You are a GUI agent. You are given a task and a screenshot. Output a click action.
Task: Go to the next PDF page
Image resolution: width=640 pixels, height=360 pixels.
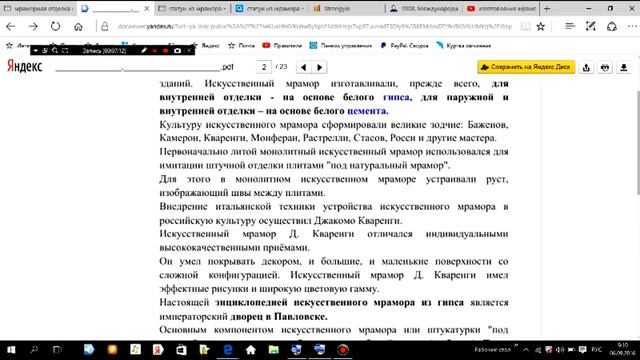[320, 67]
